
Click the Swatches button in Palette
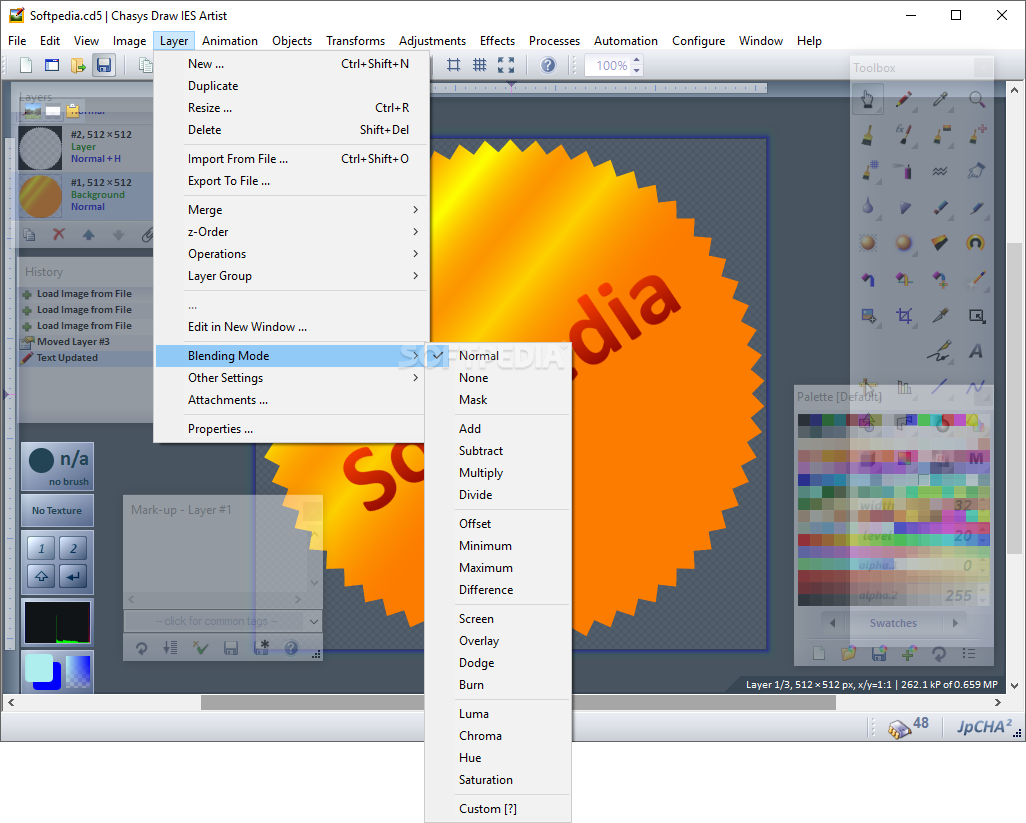pos(893,623)
